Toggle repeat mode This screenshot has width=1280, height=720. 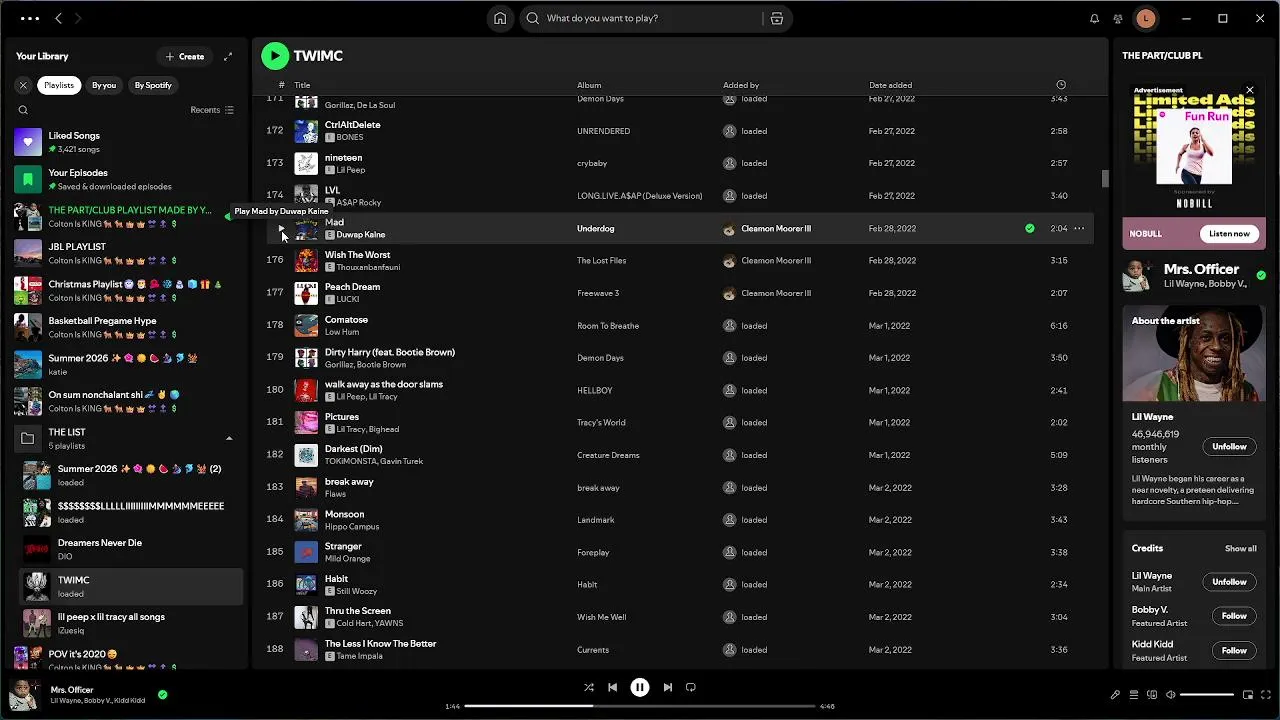tap(691, 687)
